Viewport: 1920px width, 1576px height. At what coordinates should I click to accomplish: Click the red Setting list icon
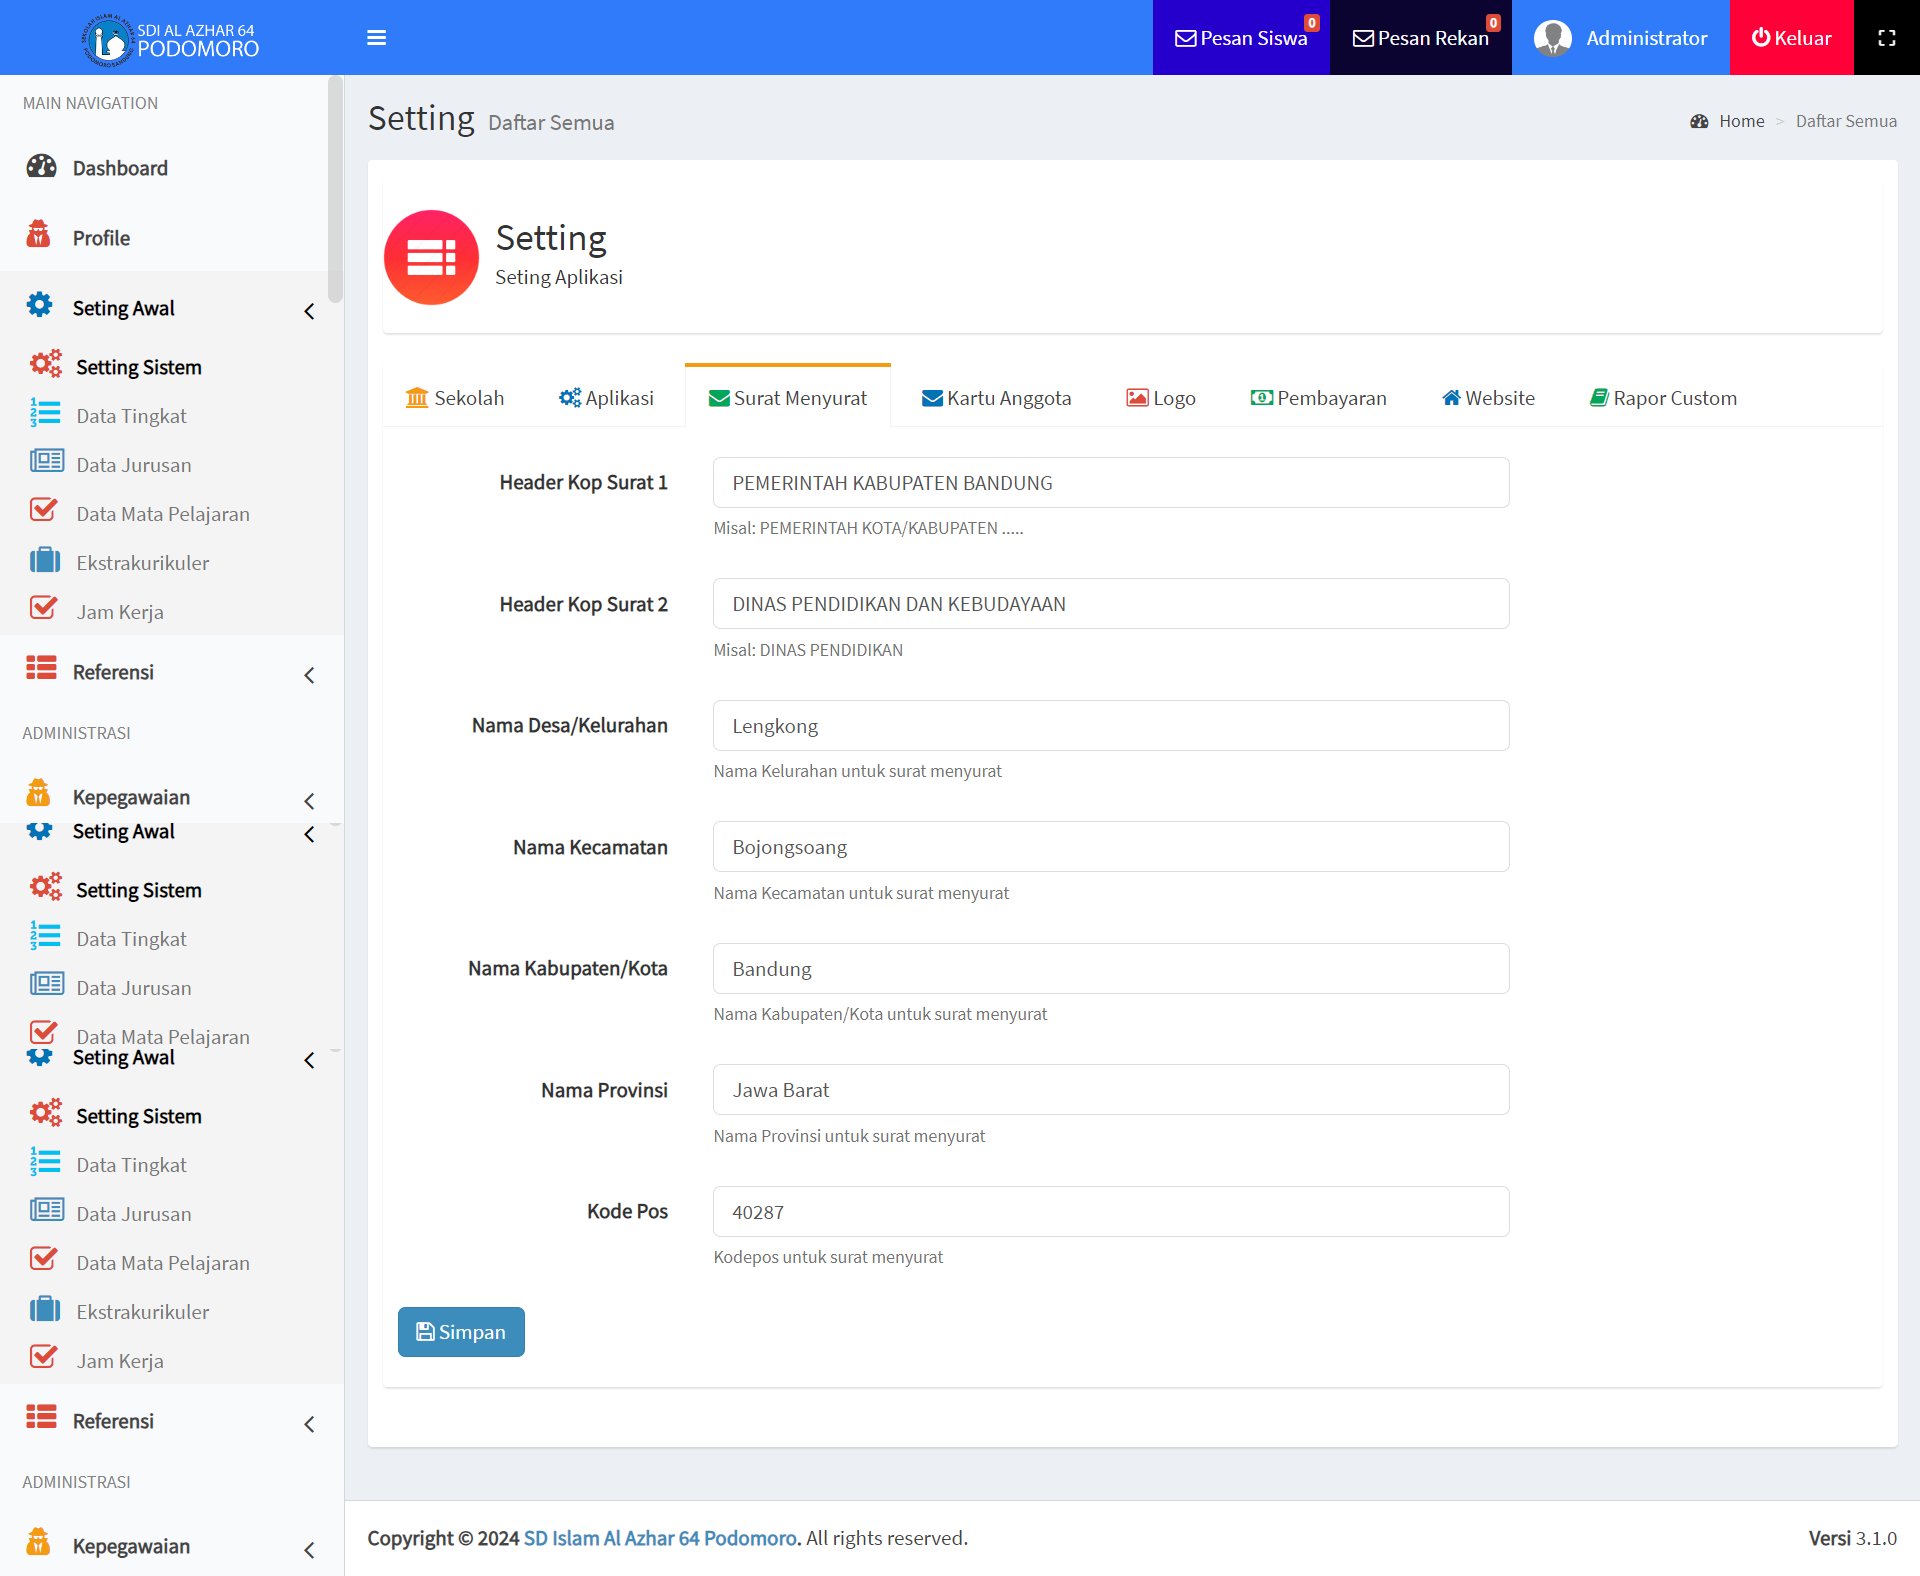click(x=431, y=257)
